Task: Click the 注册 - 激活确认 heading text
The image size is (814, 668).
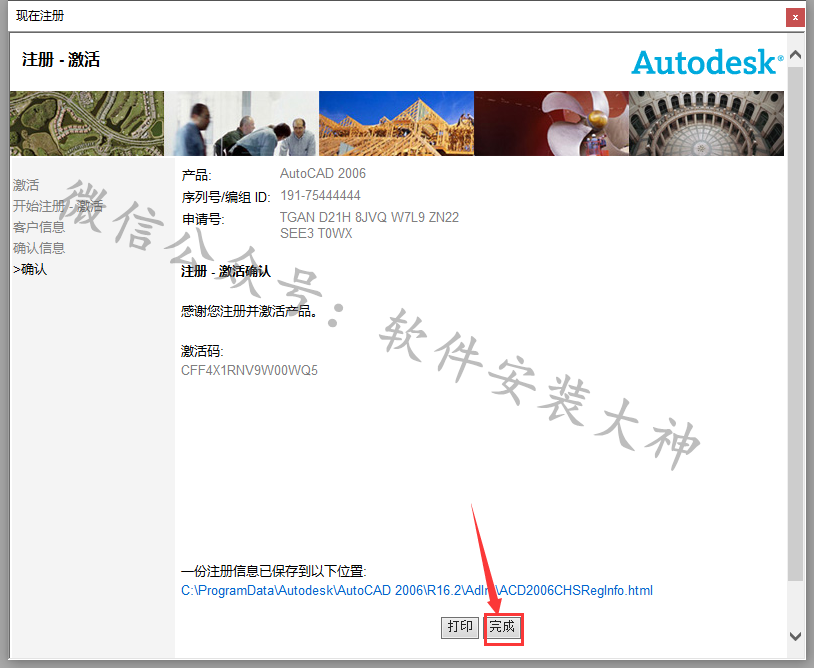Action: click(226, 271)
